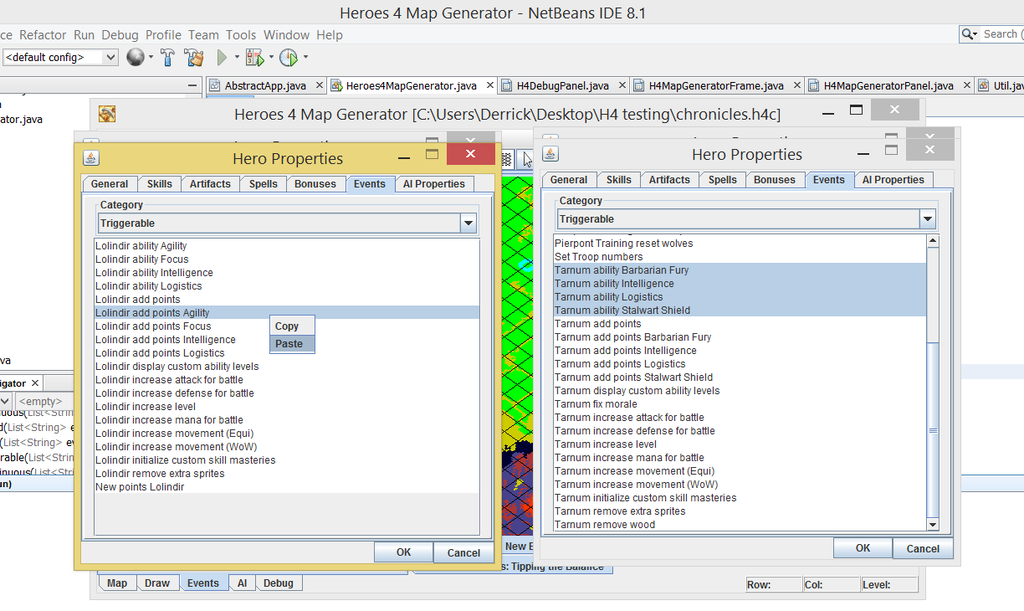Image resolution: width=1024 pixels, height=611 pixels.
Task: Click Cancel in Tarnum Hero Properties dialog
Action: click(923, 549)
